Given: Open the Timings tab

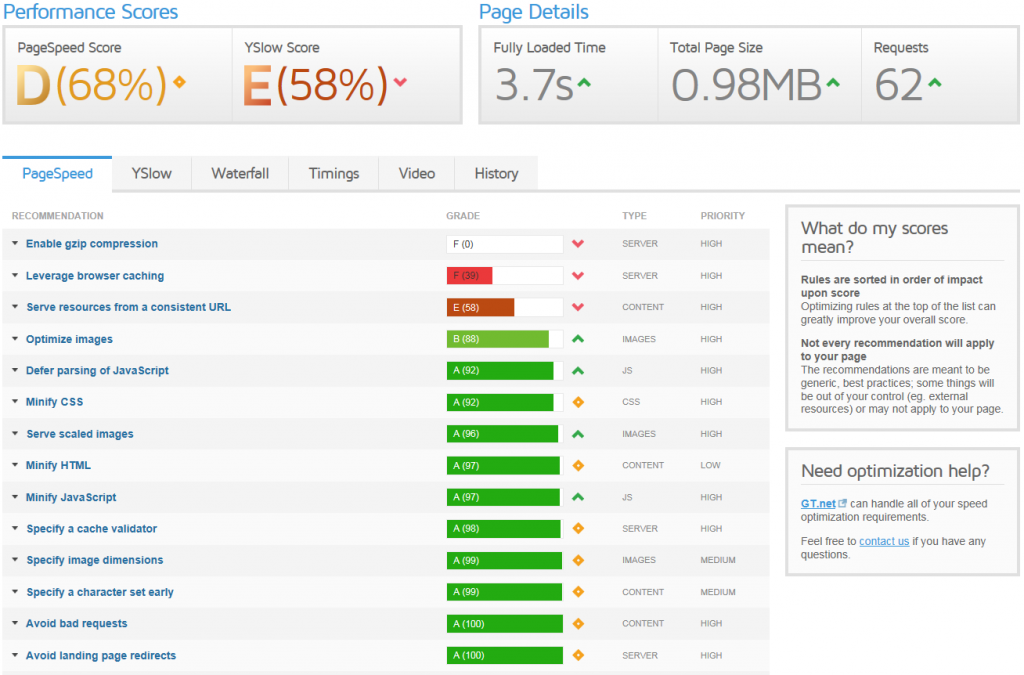Looking at the screenshot, I should click(x=334, y=174).
